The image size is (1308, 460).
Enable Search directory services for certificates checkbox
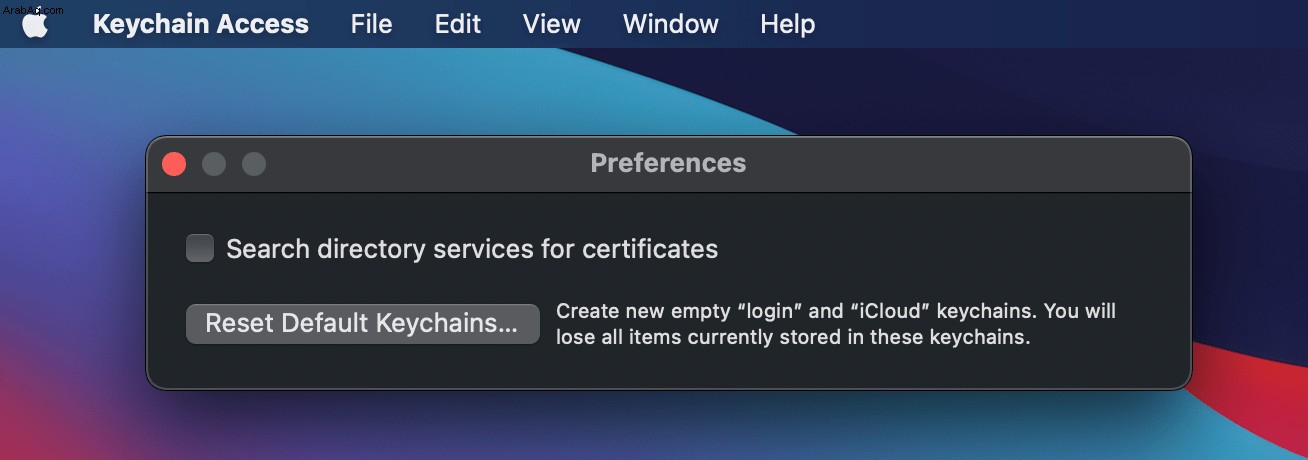(x=200, y=248)
